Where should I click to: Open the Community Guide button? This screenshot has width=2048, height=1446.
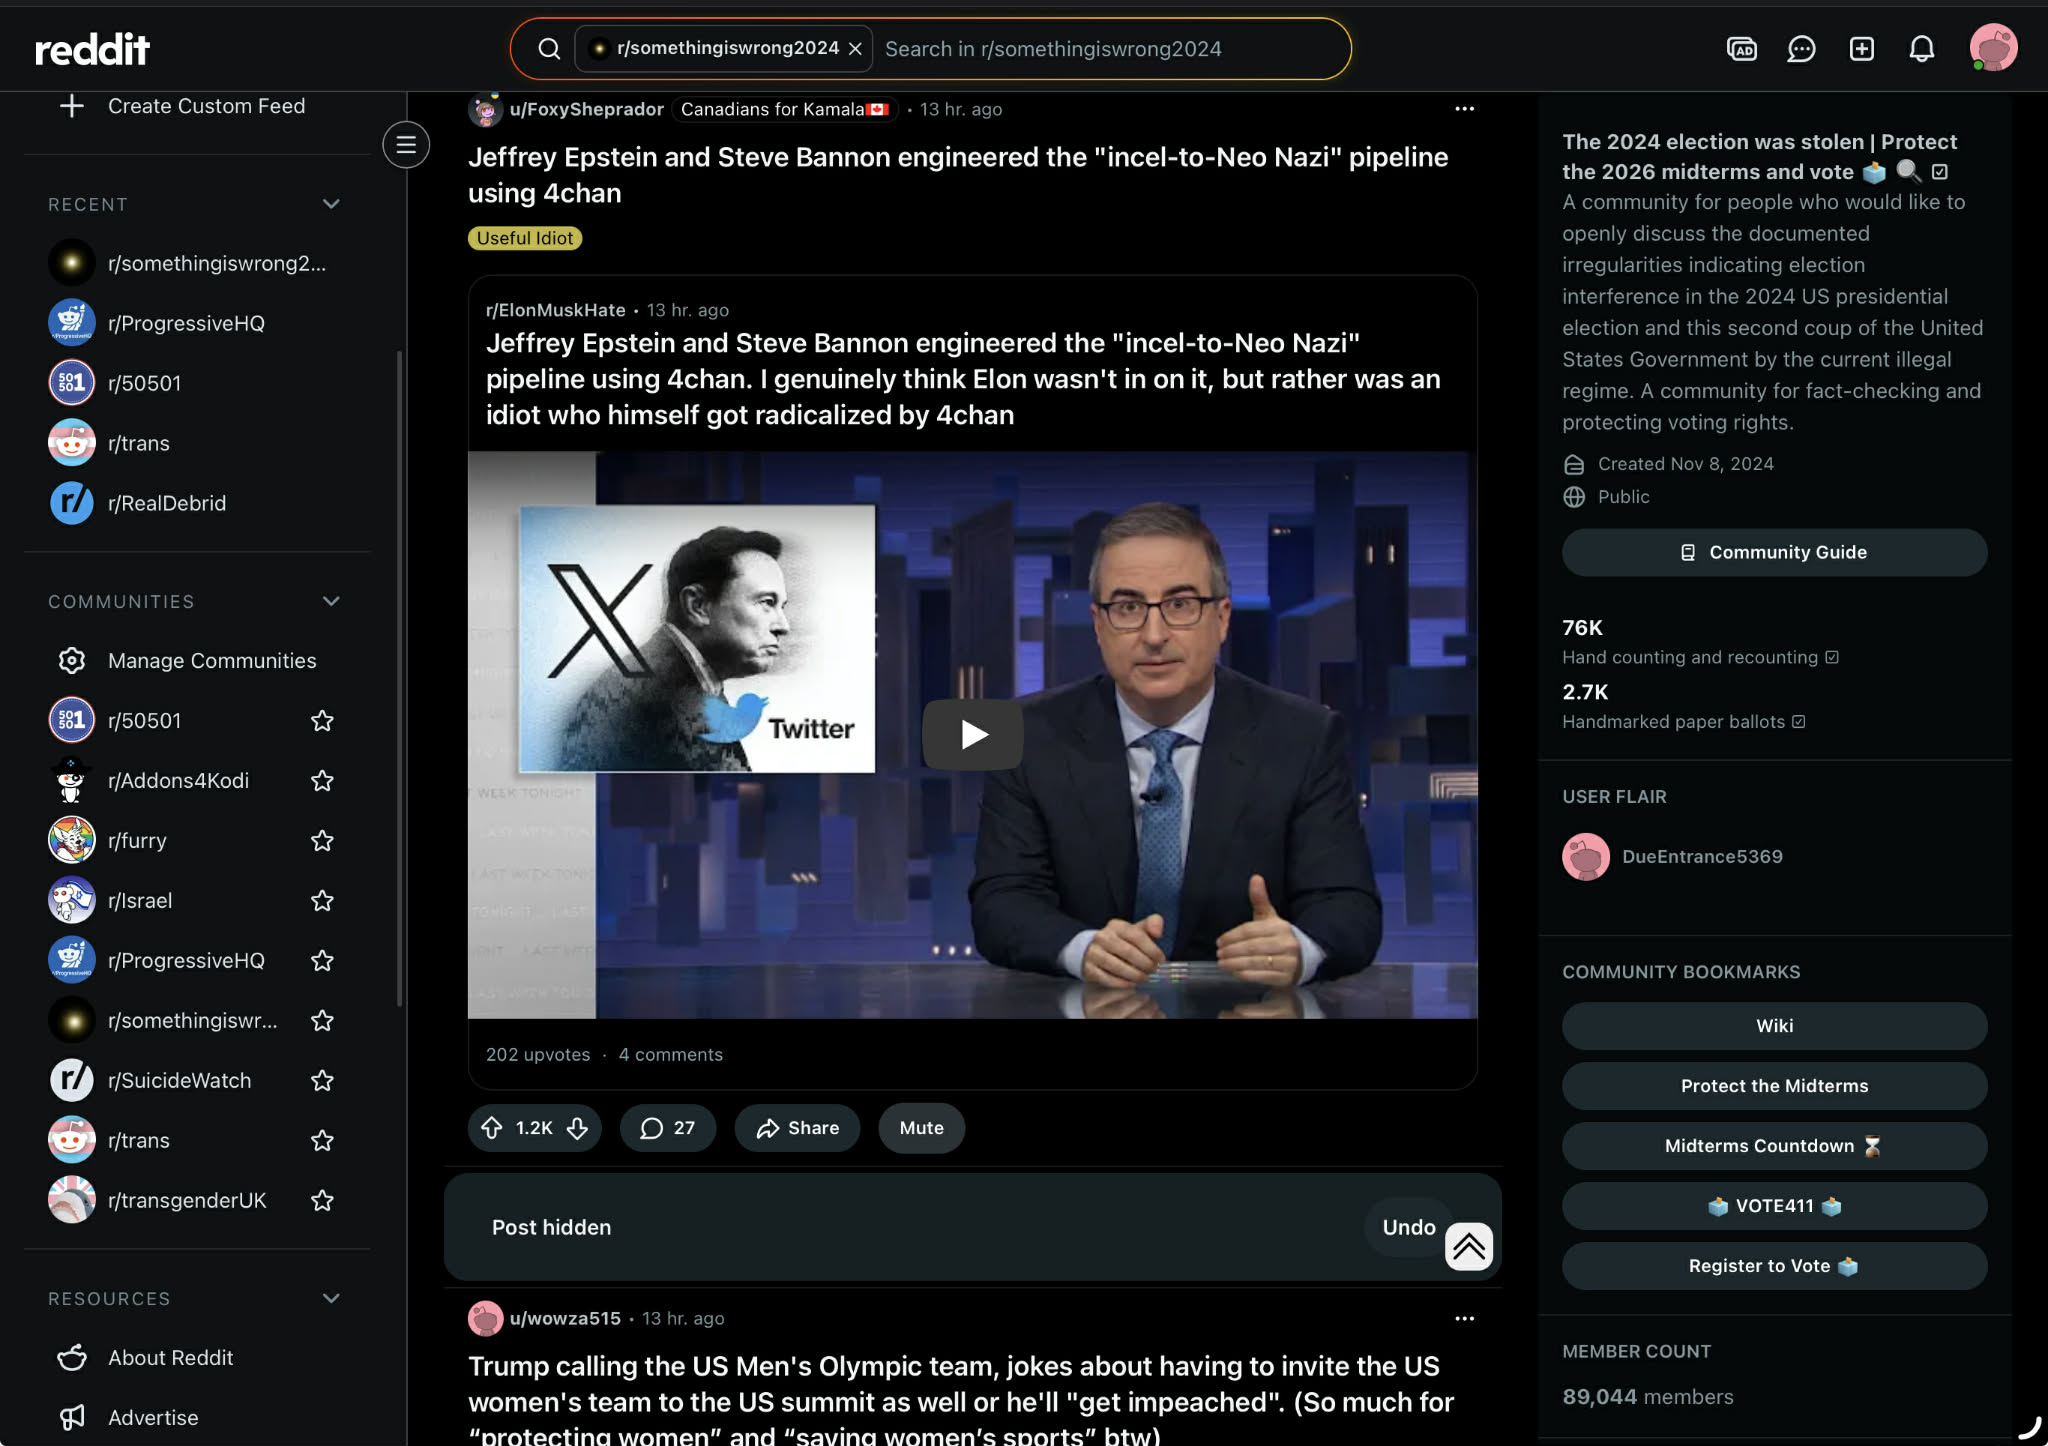pyautogui.click(x=1774, y=552)
